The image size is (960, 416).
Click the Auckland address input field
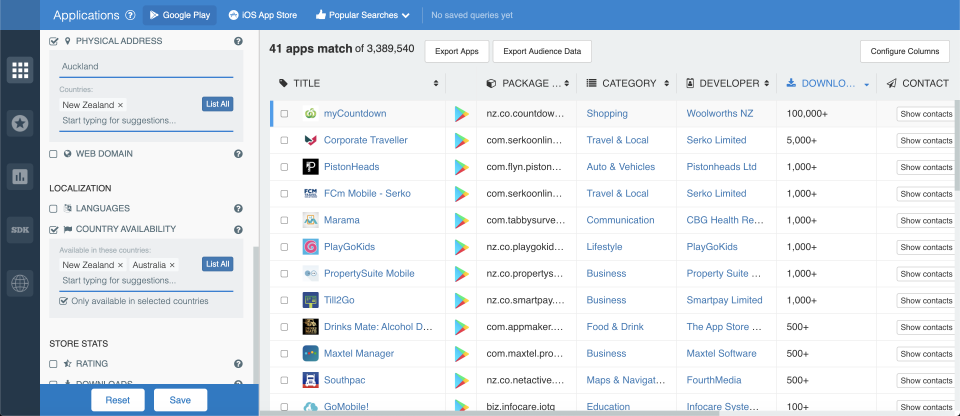[x=146, y=67]
